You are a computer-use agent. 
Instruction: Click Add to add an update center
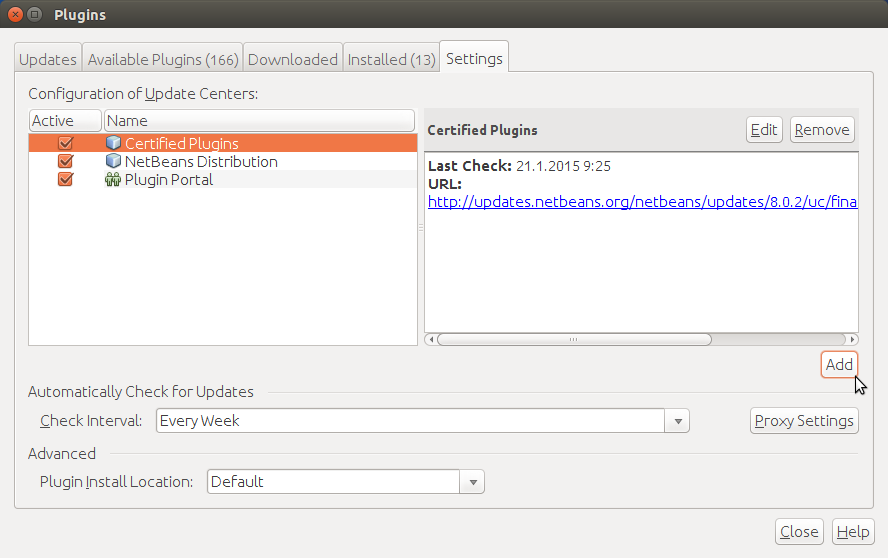click(839, 364)
